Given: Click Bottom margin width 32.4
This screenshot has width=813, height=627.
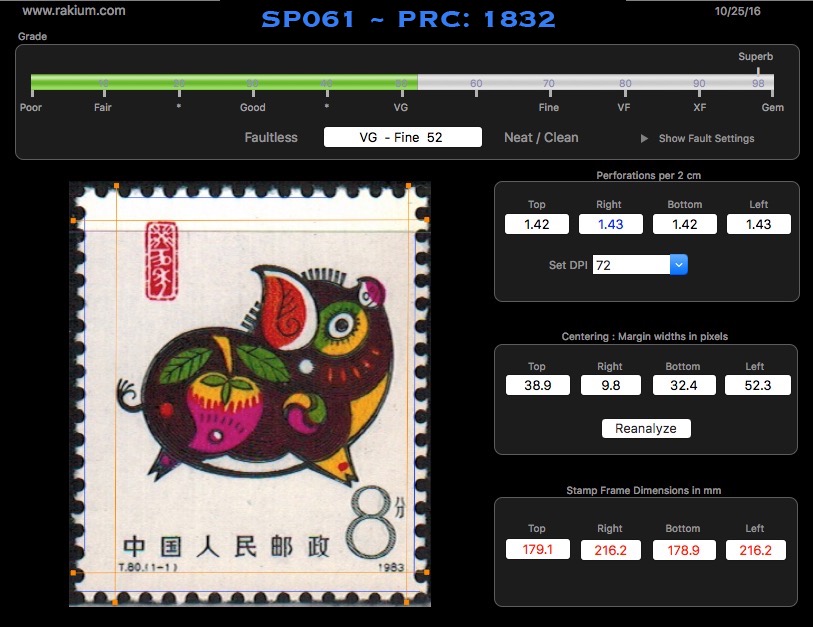Looking at the screenshot, I should pos(684,385).
